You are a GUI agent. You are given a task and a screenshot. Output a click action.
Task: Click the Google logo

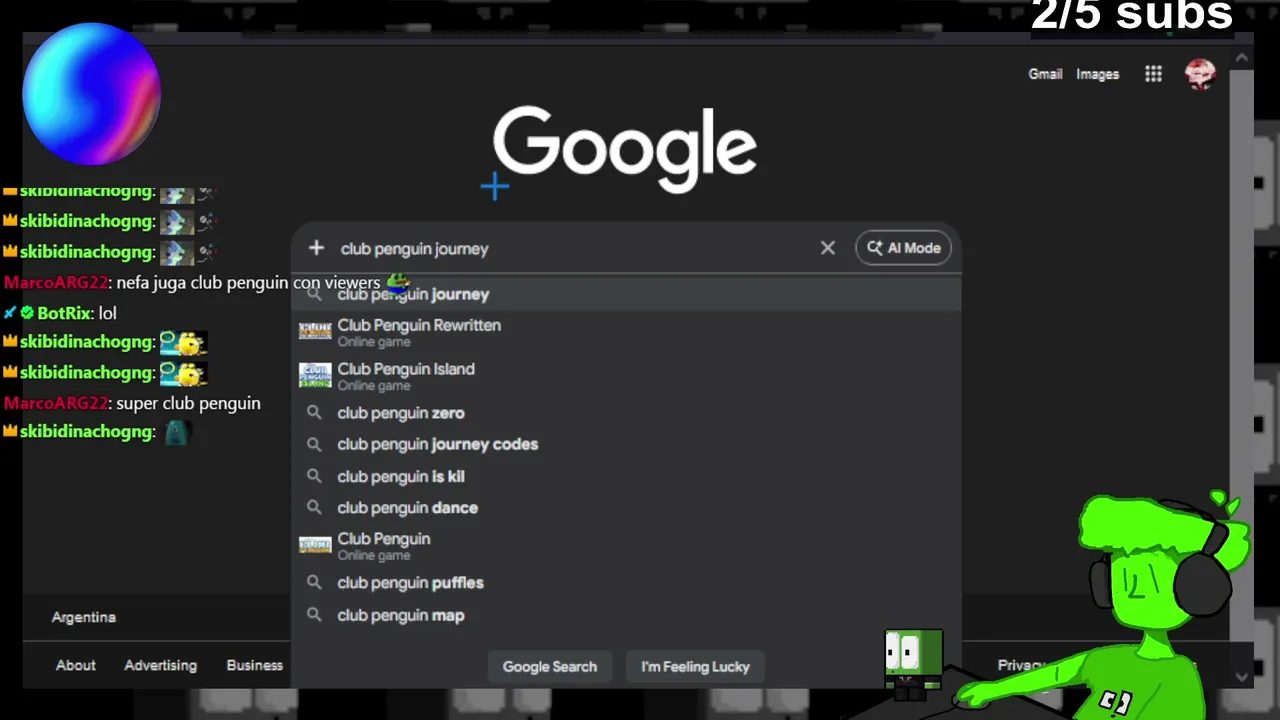point(625,150)
